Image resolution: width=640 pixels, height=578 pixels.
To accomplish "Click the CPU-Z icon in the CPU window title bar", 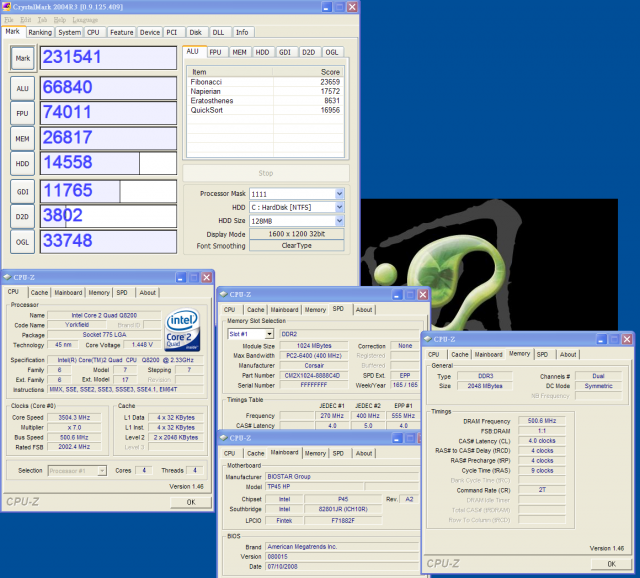I will pyautogui.click(x=7, y=277).
